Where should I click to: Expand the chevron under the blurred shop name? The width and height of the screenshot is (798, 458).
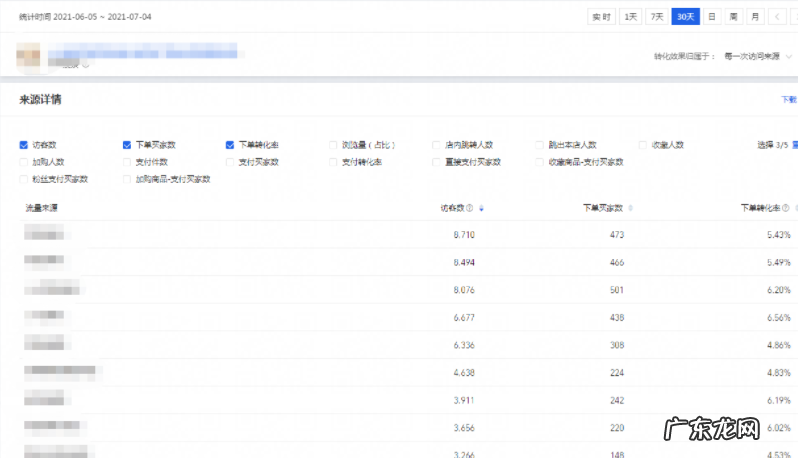click(x=86, y=65)
